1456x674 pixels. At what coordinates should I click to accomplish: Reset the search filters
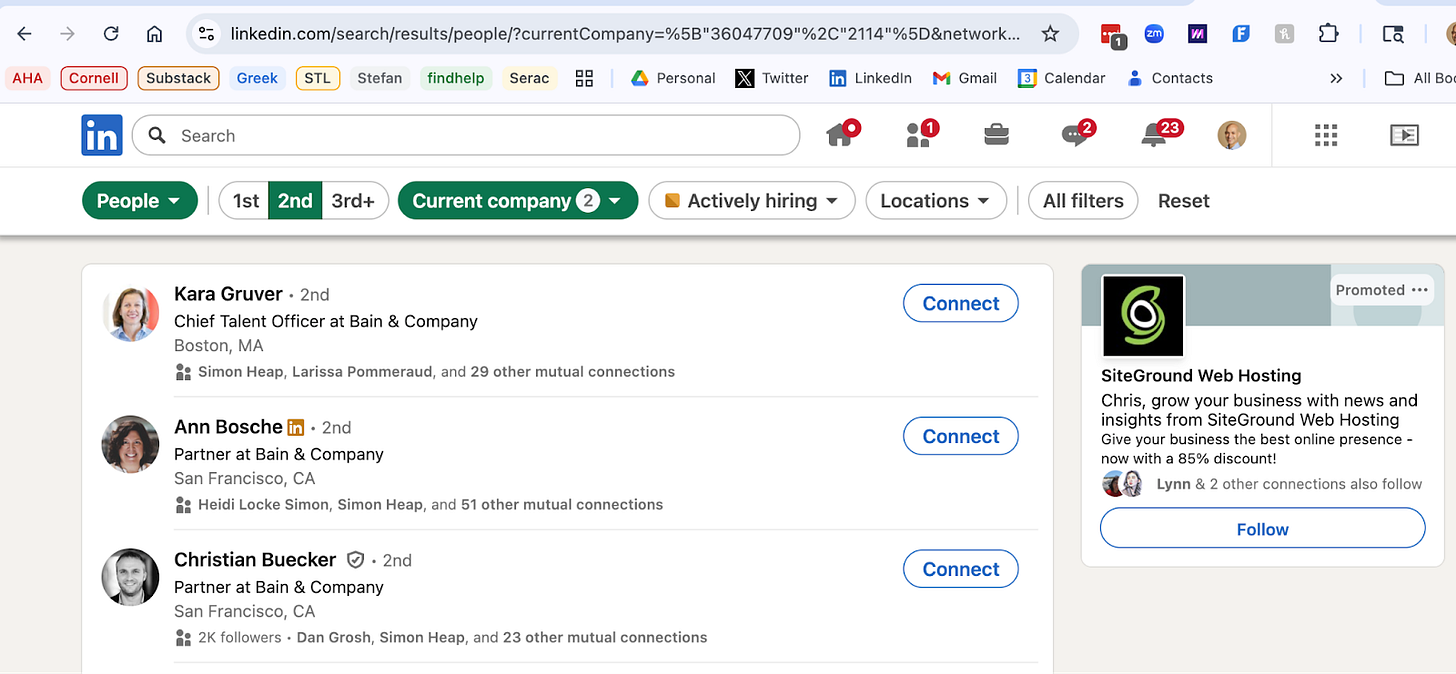coord(1184,201)
